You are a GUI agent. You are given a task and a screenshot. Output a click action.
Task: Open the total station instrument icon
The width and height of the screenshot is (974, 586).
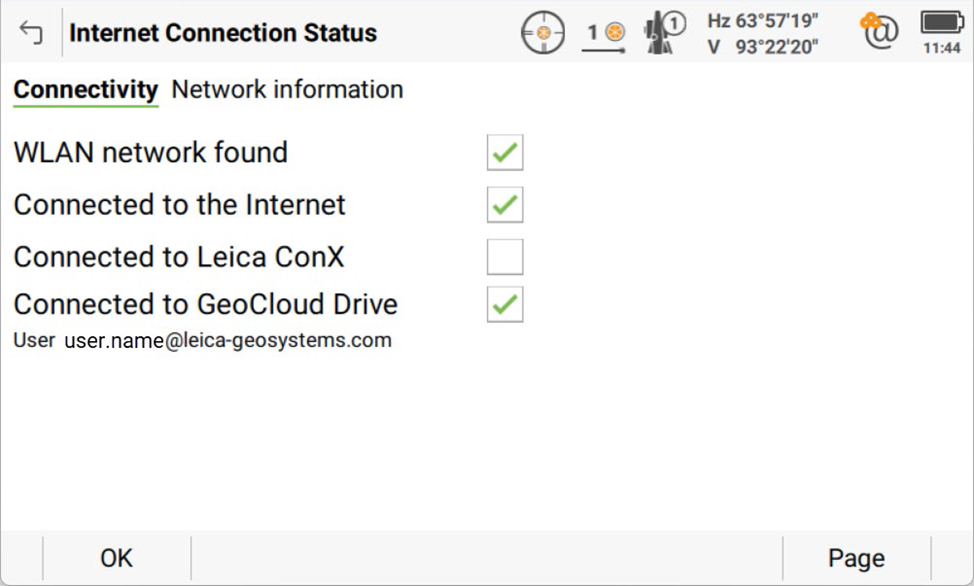(664, 32)
